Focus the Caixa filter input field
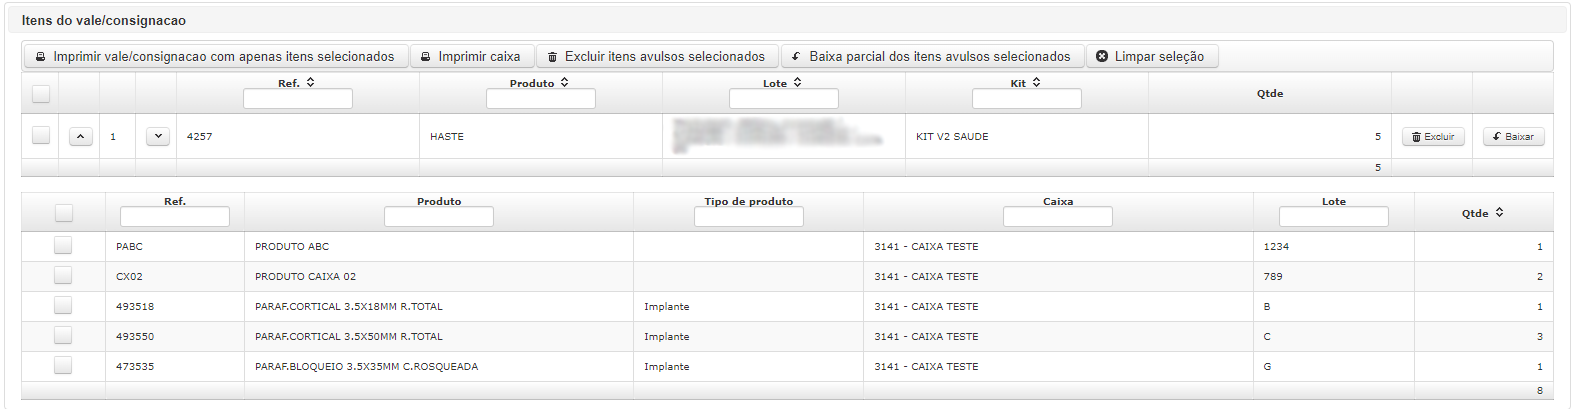Image resolution: width=1574 pixels, height=409 pixels. (1058, 217)
